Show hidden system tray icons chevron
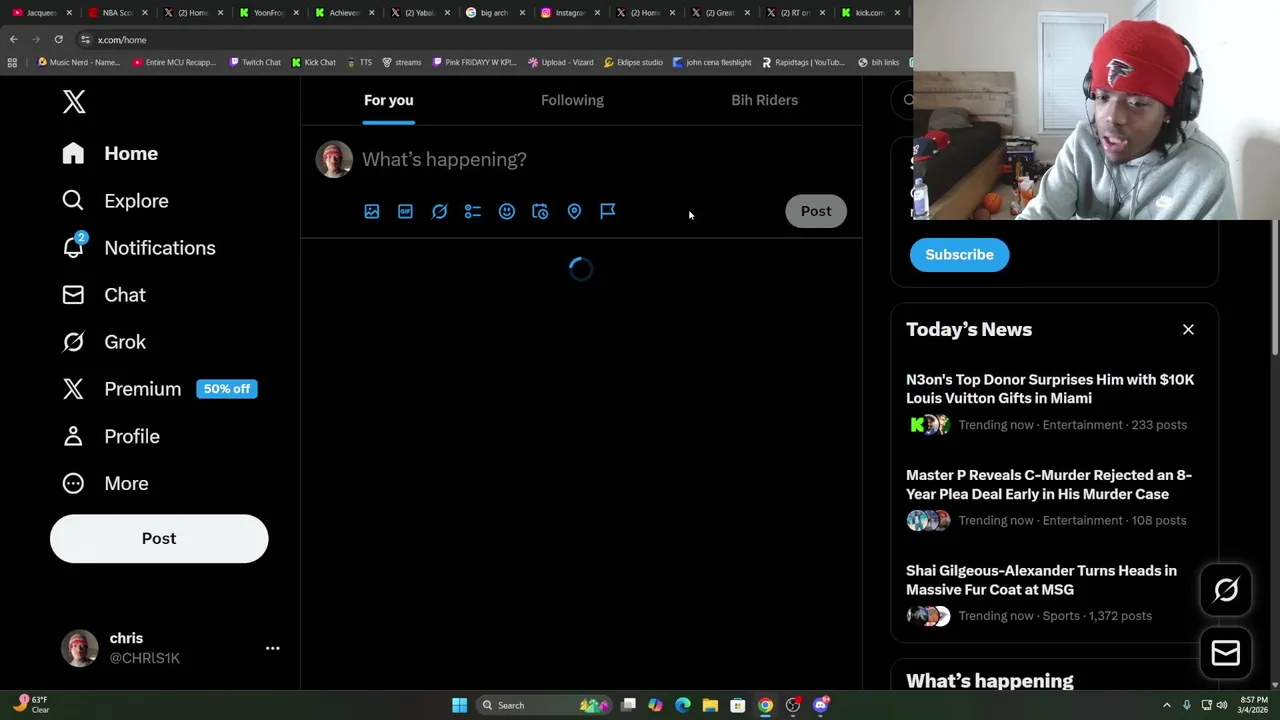 click(x=1166, y=705)
